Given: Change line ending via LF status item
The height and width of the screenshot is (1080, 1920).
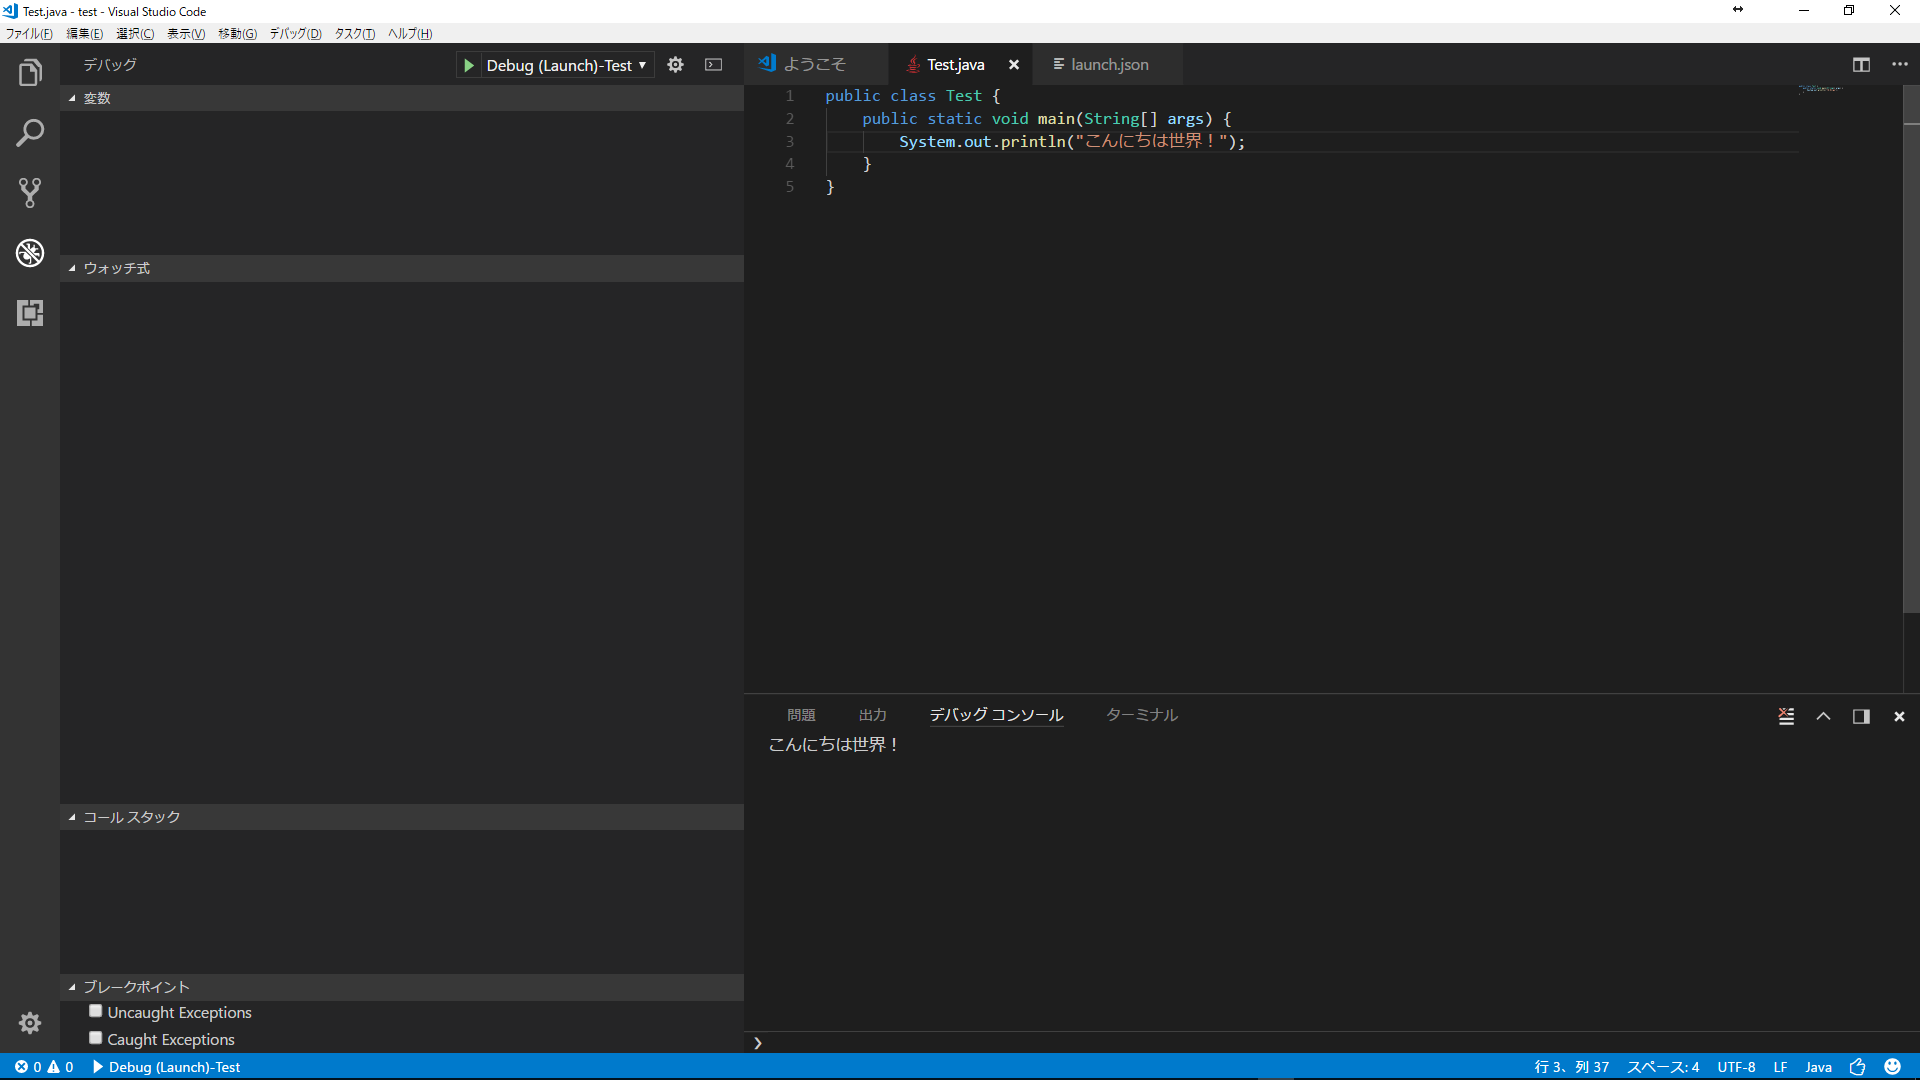Looking at the screenshot, I should coord(1781,1067).
